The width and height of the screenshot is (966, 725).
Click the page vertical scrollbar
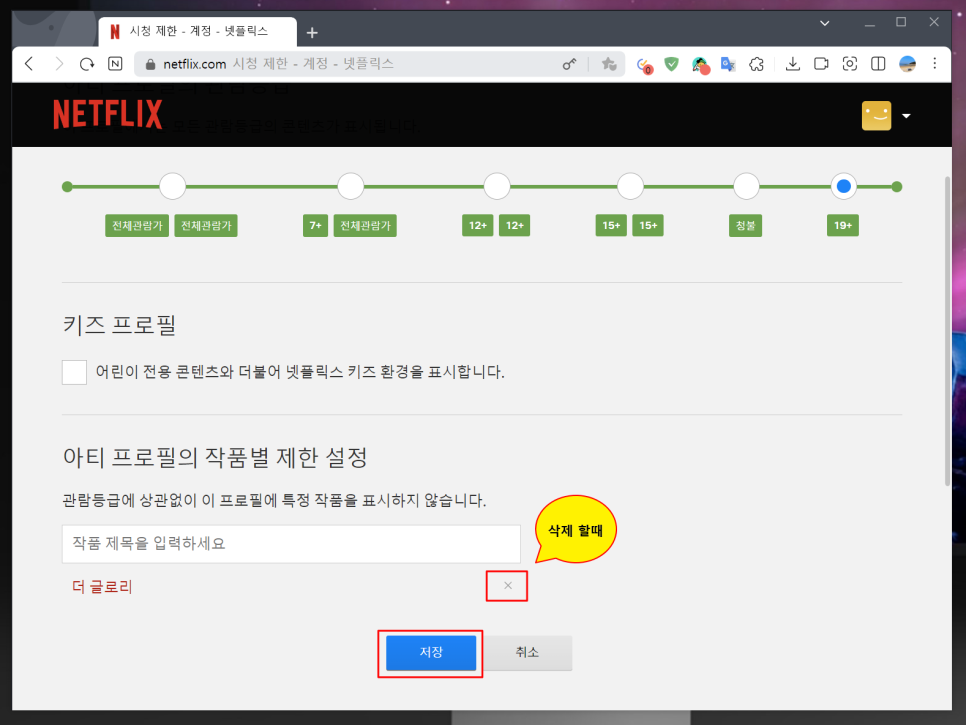948,331
